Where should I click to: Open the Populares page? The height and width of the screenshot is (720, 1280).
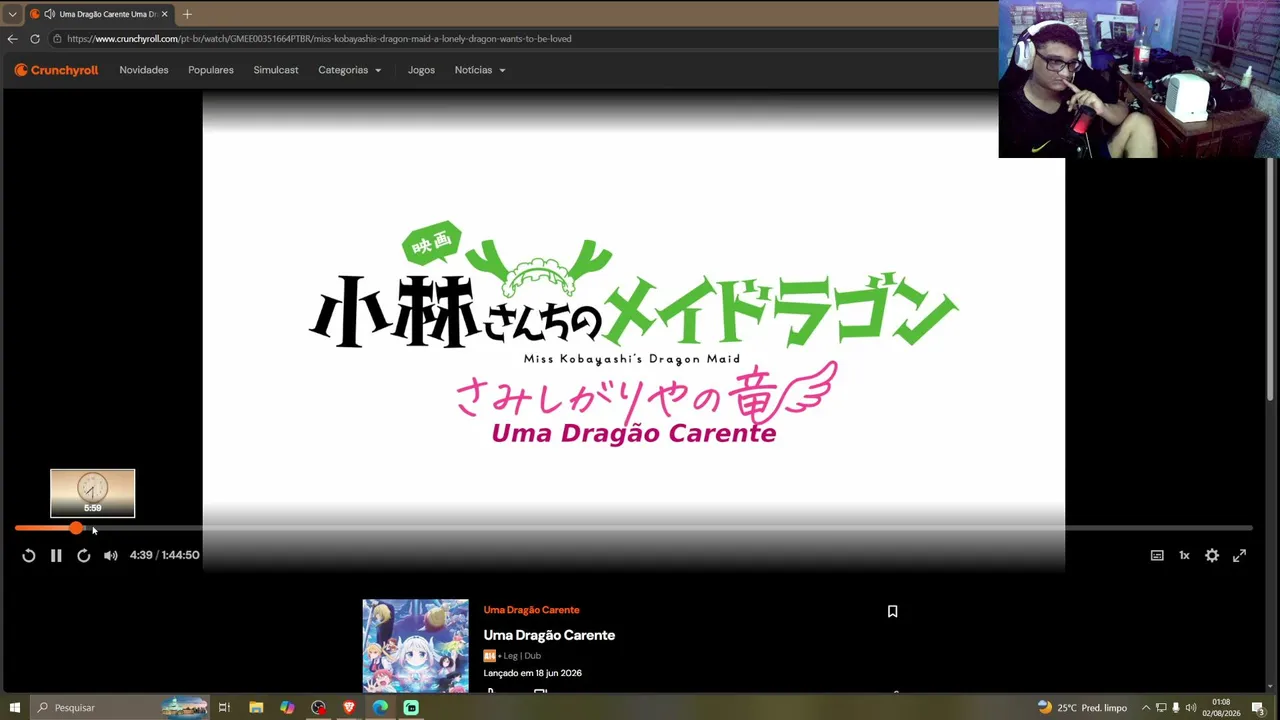[211, 70]
